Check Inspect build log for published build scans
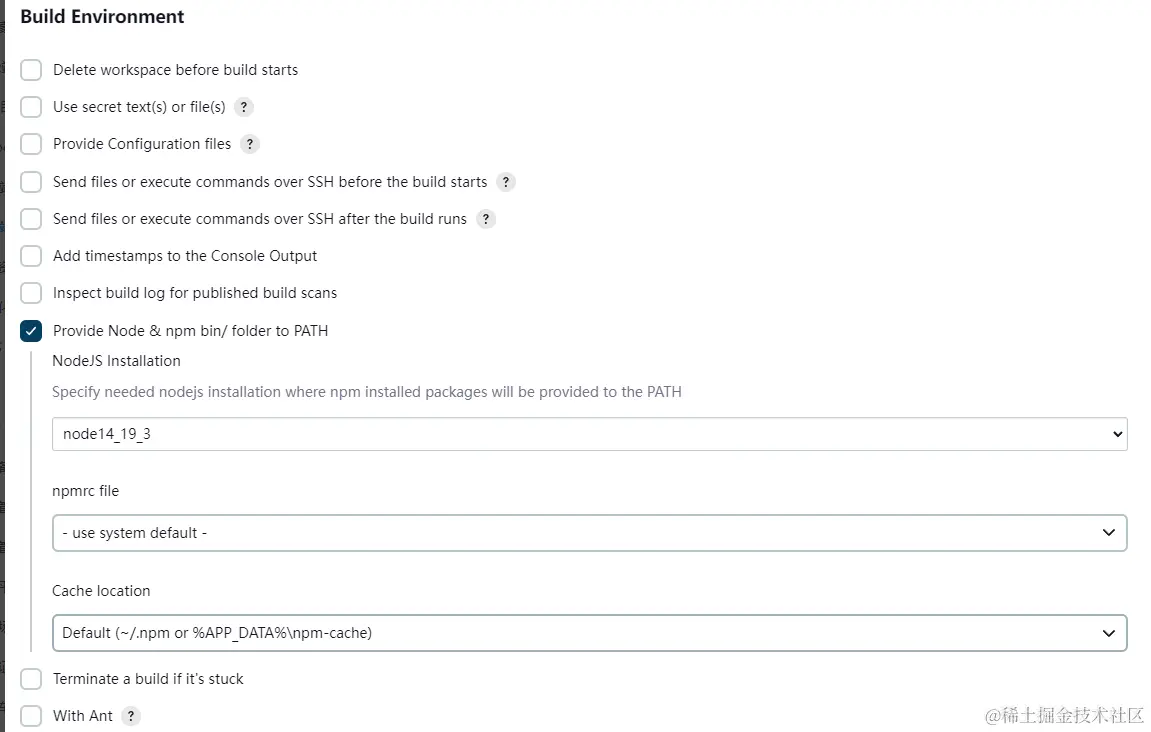Screen dimensions: 1151x732 pyautogui.click(x=31, y=293)
